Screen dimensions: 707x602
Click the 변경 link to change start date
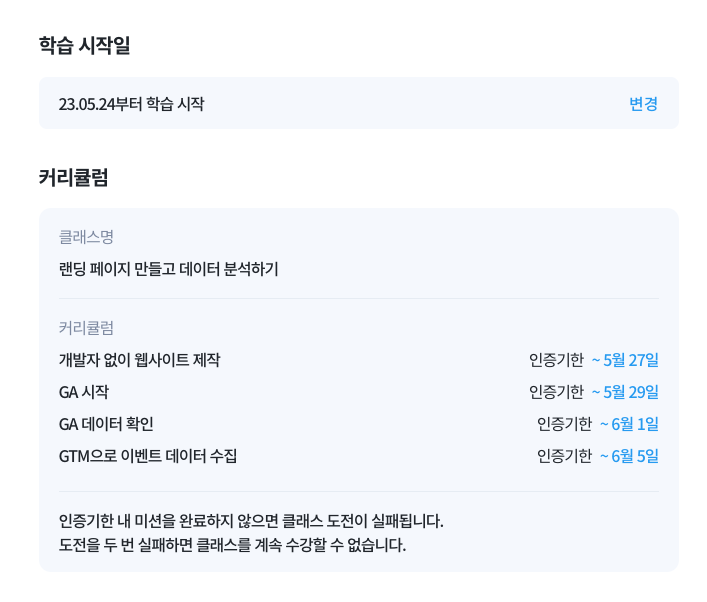point(643,104)
